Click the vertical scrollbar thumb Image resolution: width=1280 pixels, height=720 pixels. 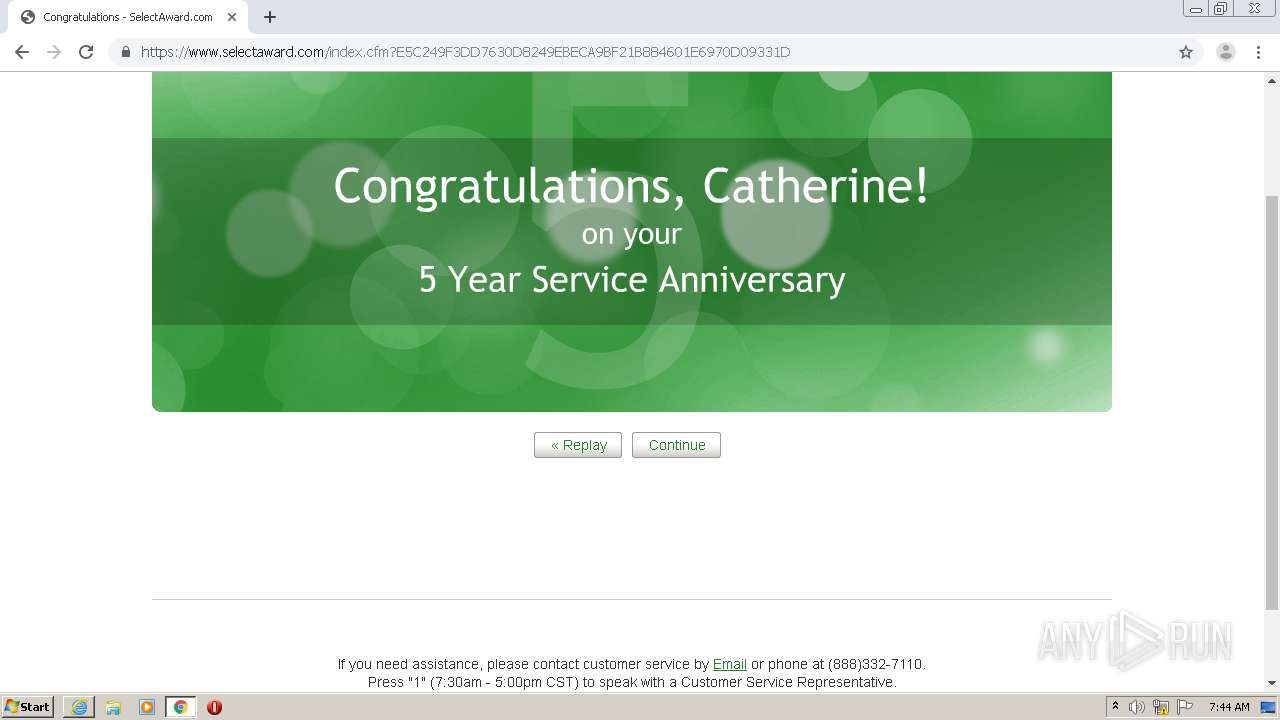click(1272, 402)
